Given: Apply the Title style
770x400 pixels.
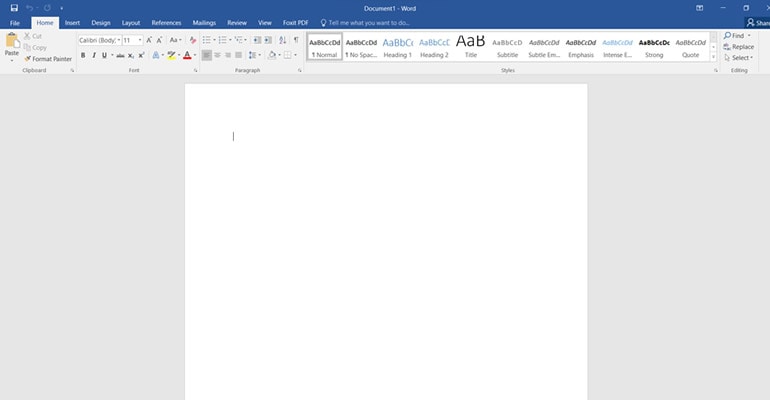Looking at the screenshot, I should pyautogui.click(x=470, y=47).
